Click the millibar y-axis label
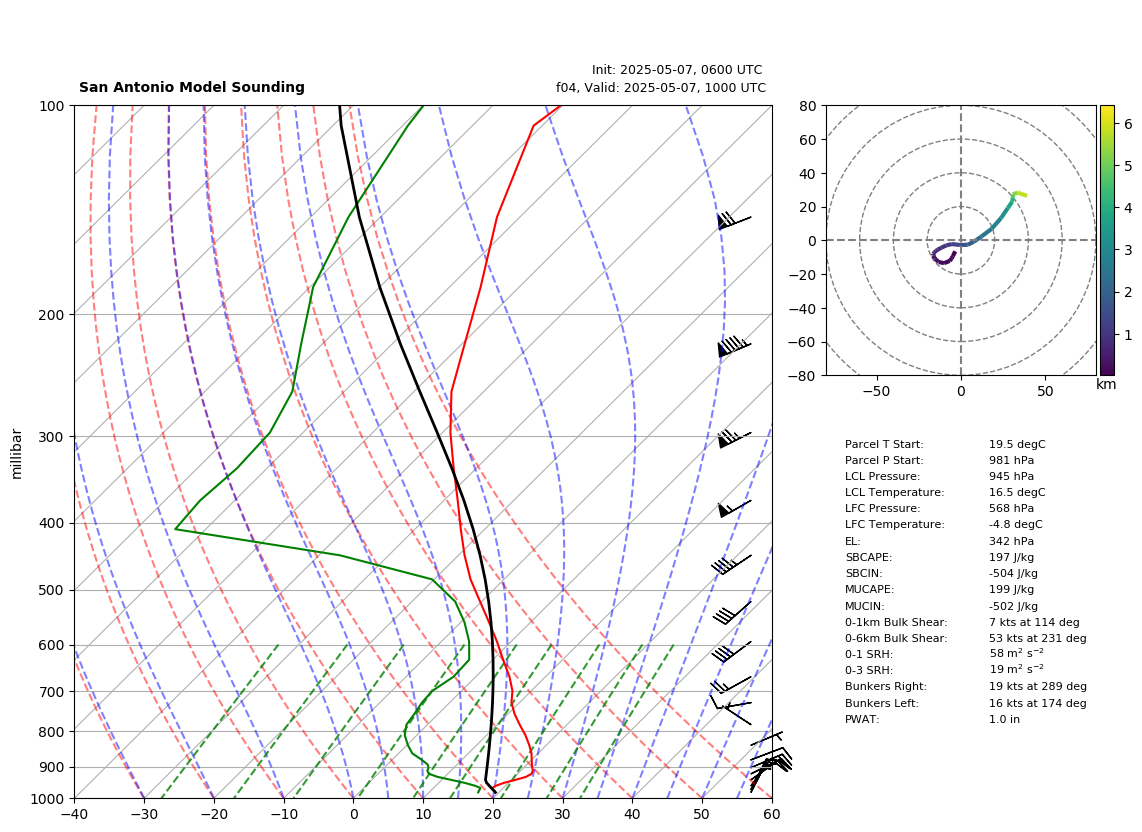1142x832 pixels. 17,454
